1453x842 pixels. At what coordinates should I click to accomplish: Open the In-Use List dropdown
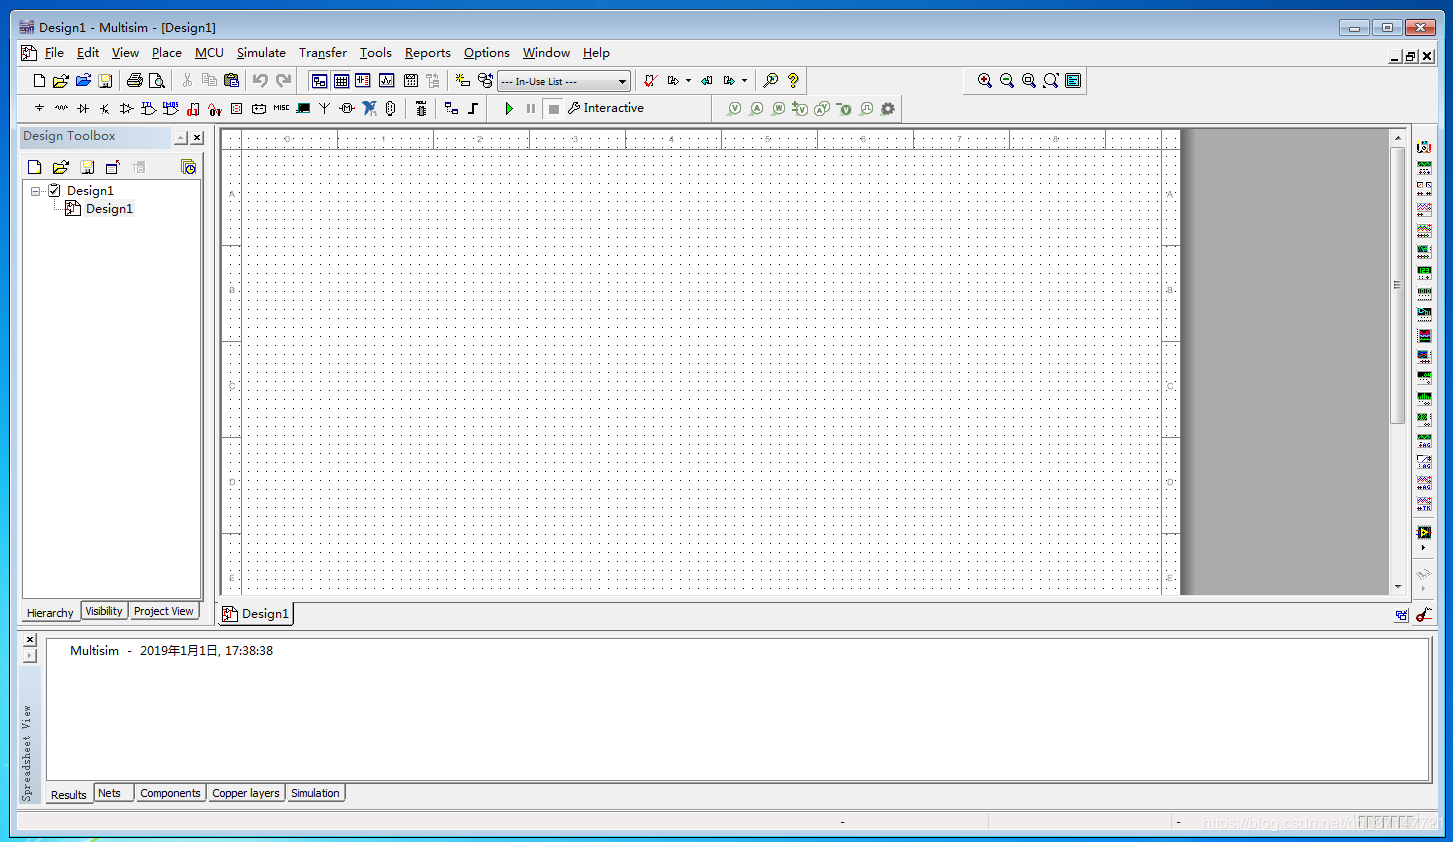tap(622, 82)
